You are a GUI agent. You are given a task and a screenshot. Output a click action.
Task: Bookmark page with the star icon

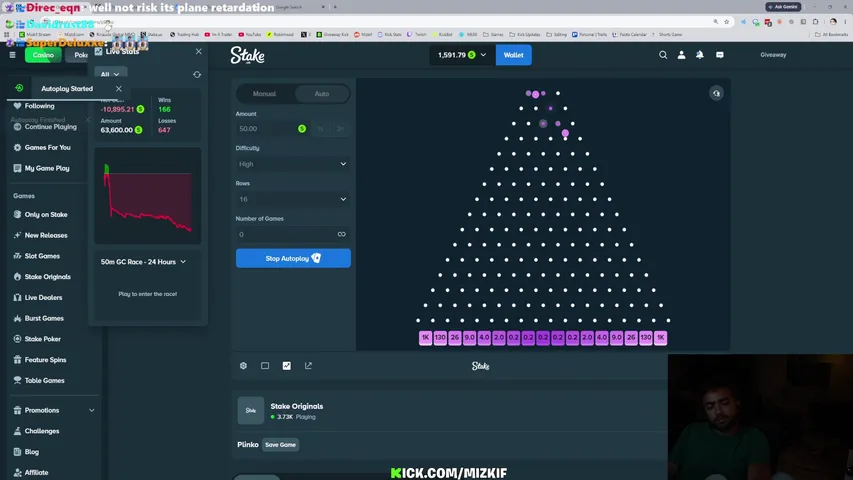click(x=727, y=22)
